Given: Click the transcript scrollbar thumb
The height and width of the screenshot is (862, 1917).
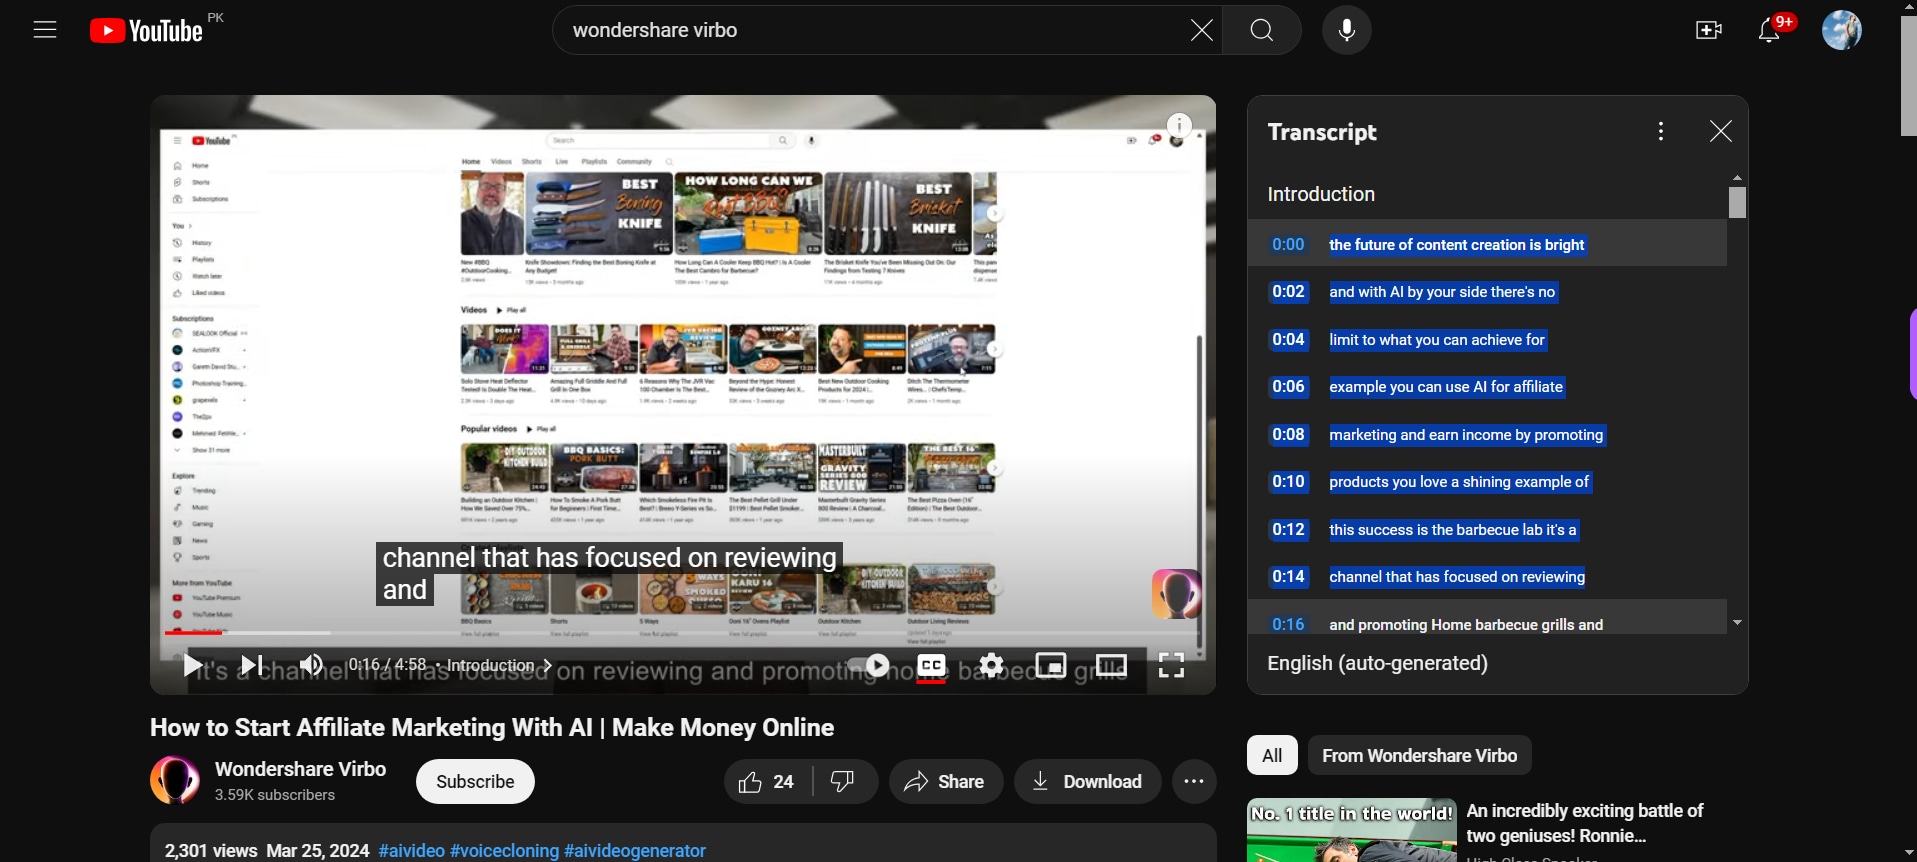Looking at the screenshot, I should tap(1738, 203).
